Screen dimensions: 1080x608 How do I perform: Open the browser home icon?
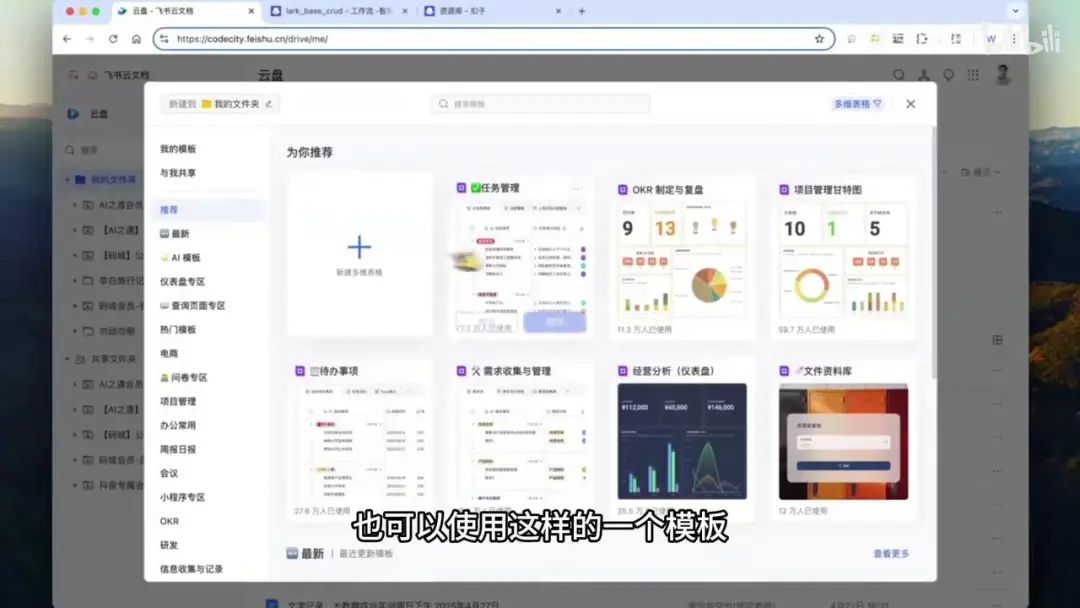pyautogui.click(x=136, y=39)
